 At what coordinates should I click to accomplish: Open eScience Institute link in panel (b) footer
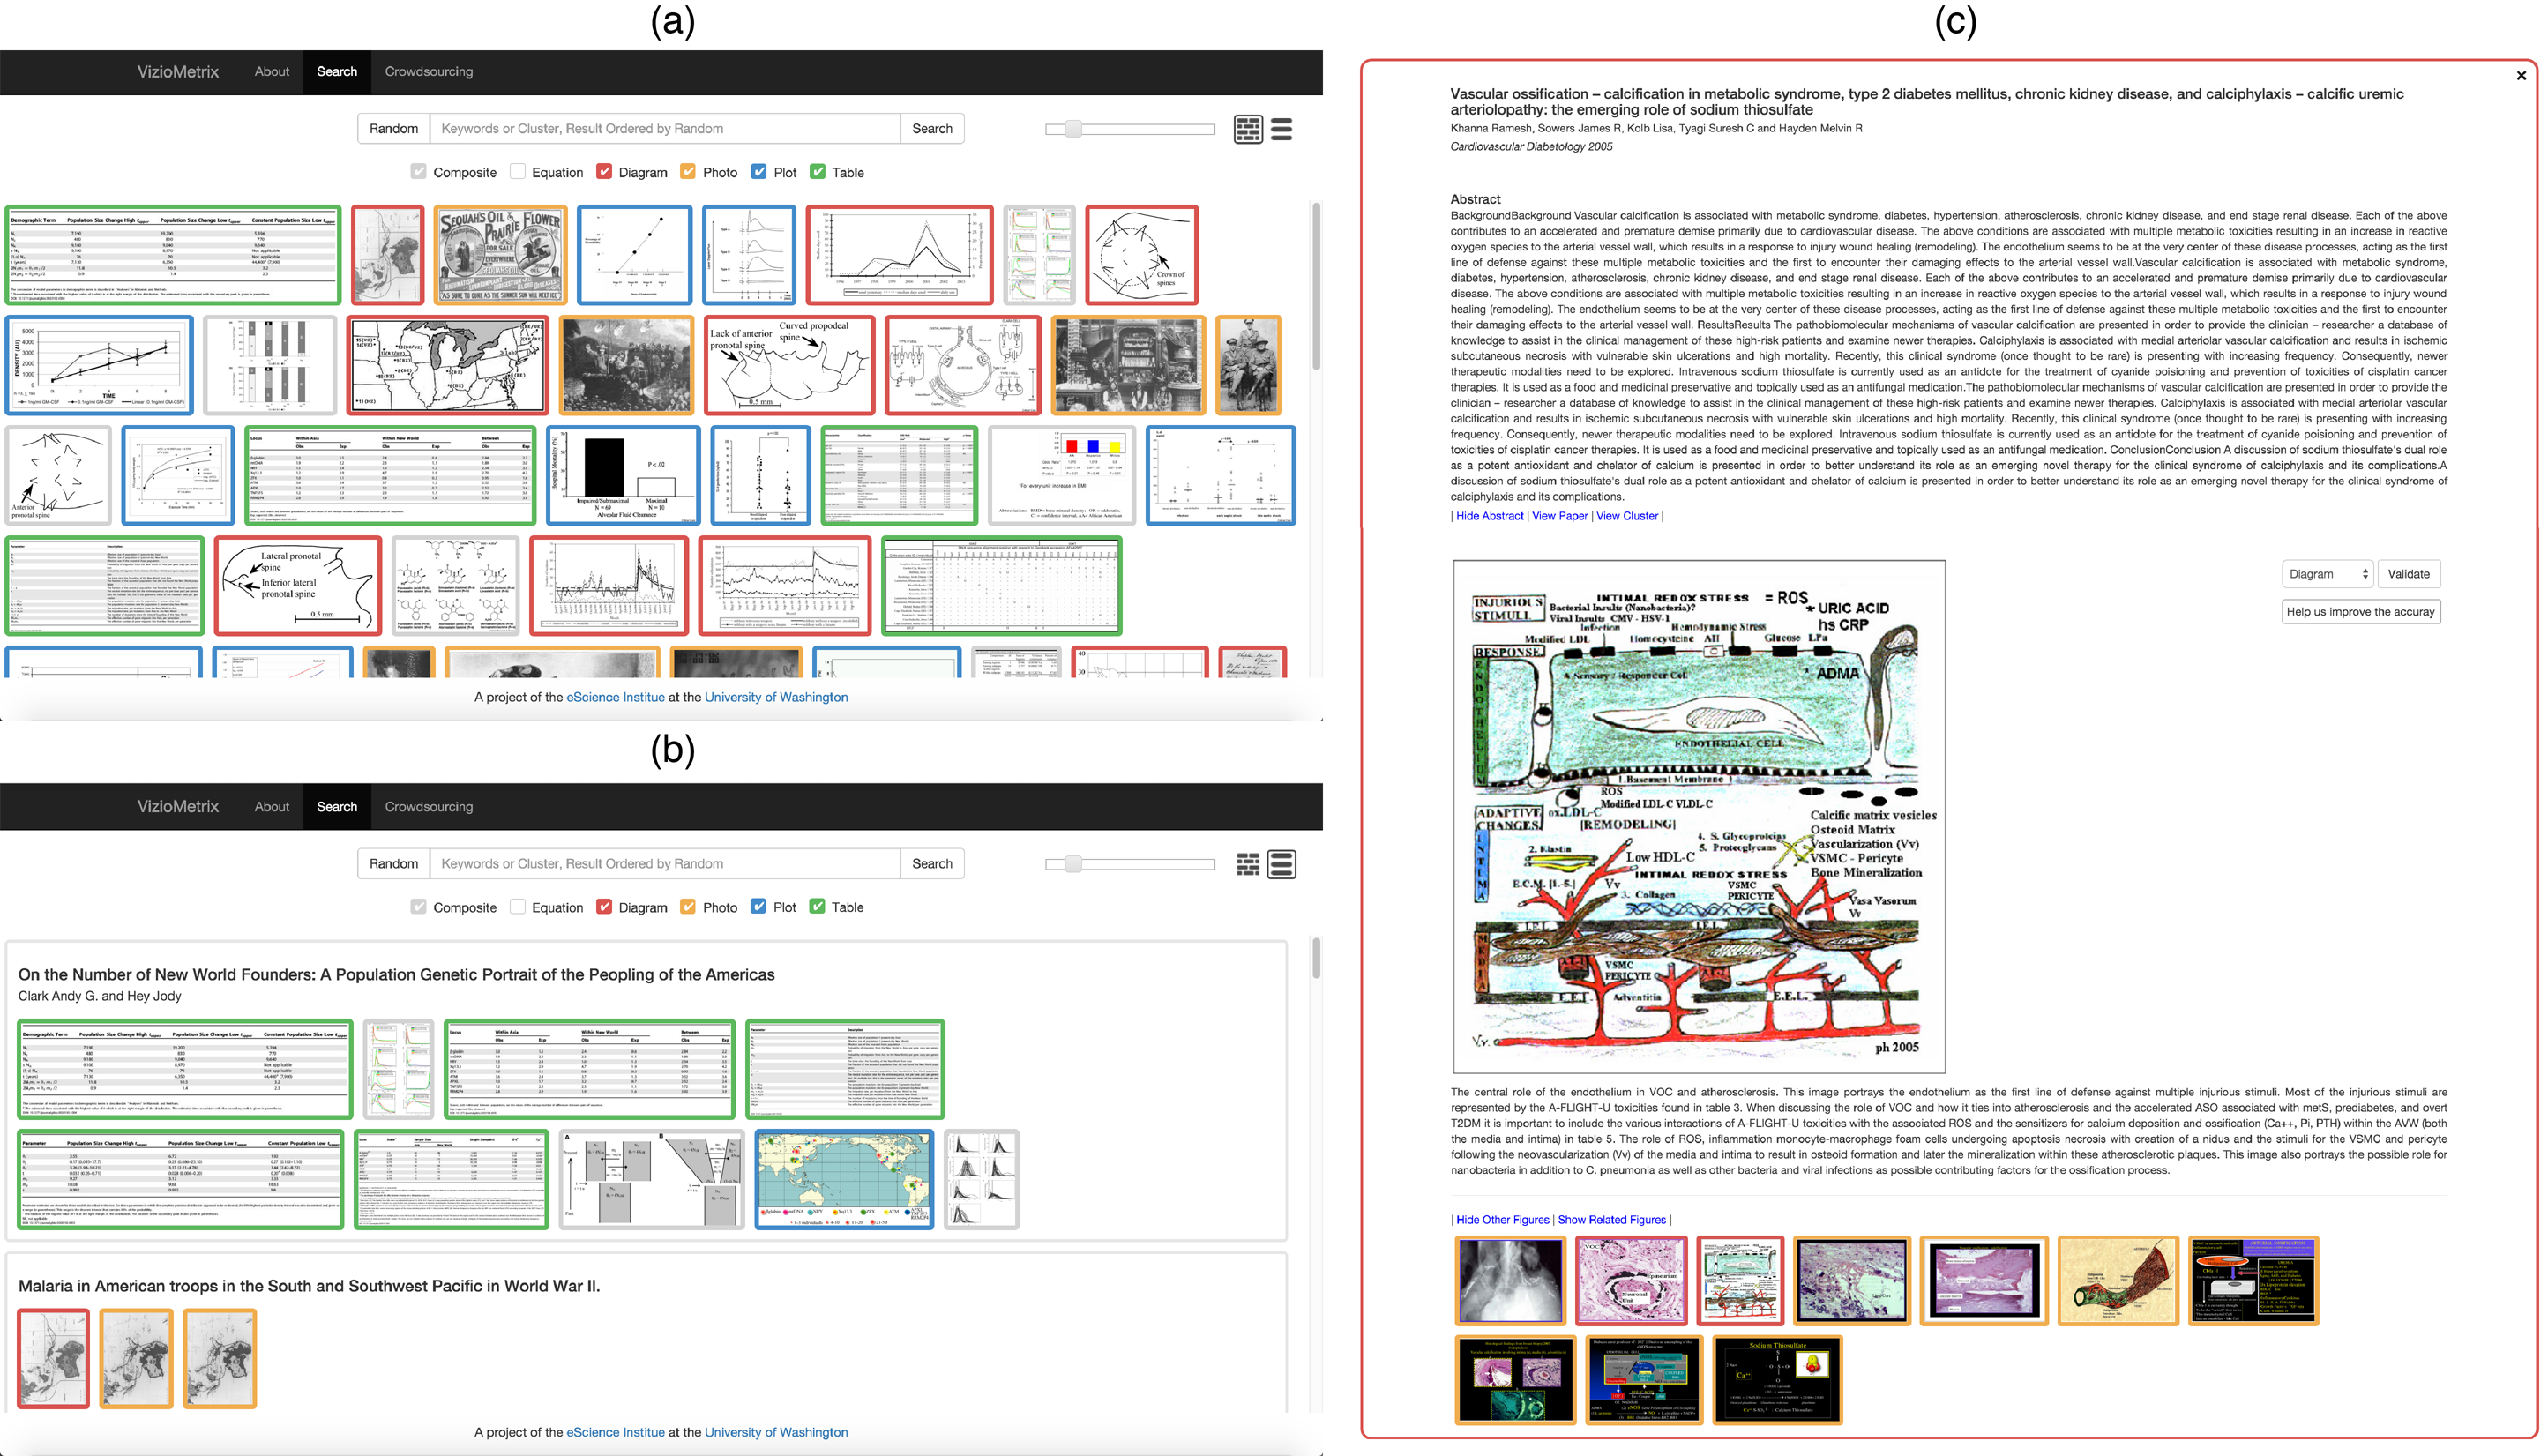615,1433
